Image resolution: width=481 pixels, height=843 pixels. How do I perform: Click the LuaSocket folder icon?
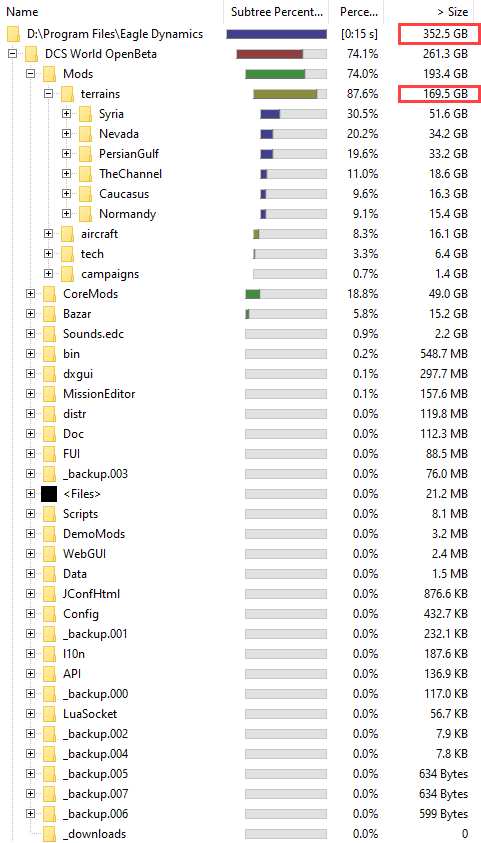click(x=49, y=713)
